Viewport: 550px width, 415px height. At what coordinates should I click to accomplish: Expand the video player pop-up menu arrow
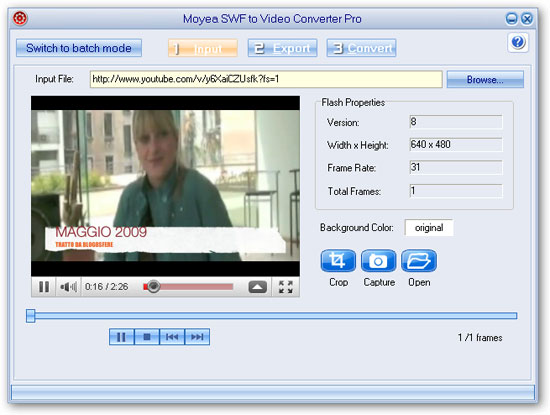(x=257, y=287)
